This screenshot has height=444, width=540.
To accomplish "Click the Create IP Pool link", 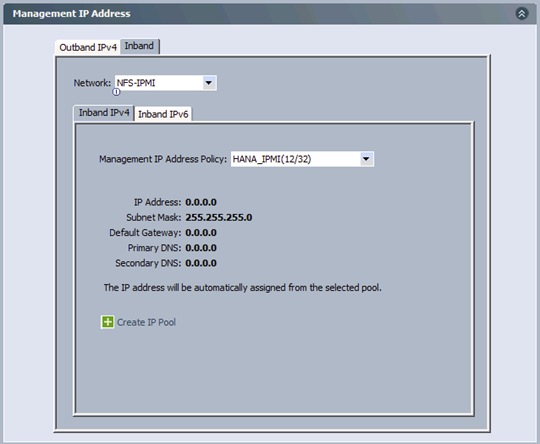I will point(146,322).
